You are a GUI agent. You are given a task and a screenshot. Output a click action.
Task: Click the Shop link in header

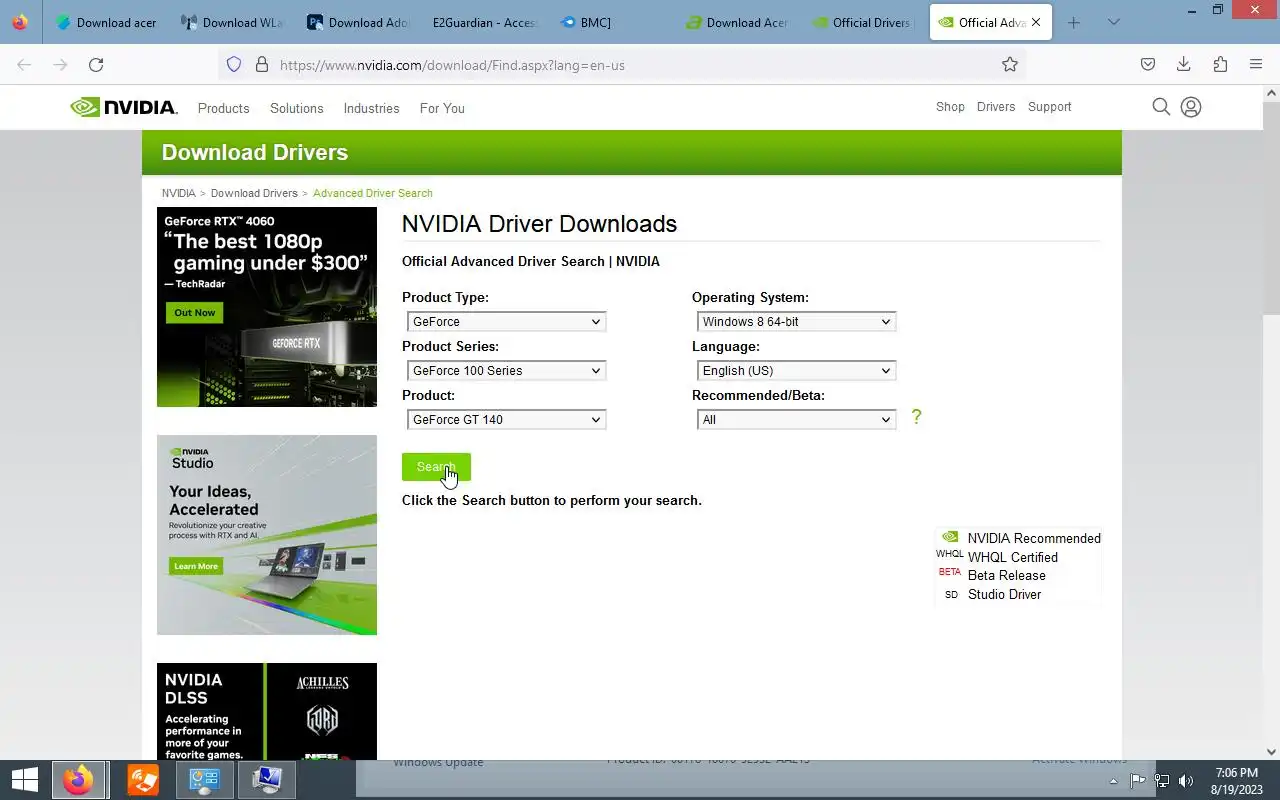point(950,107)
